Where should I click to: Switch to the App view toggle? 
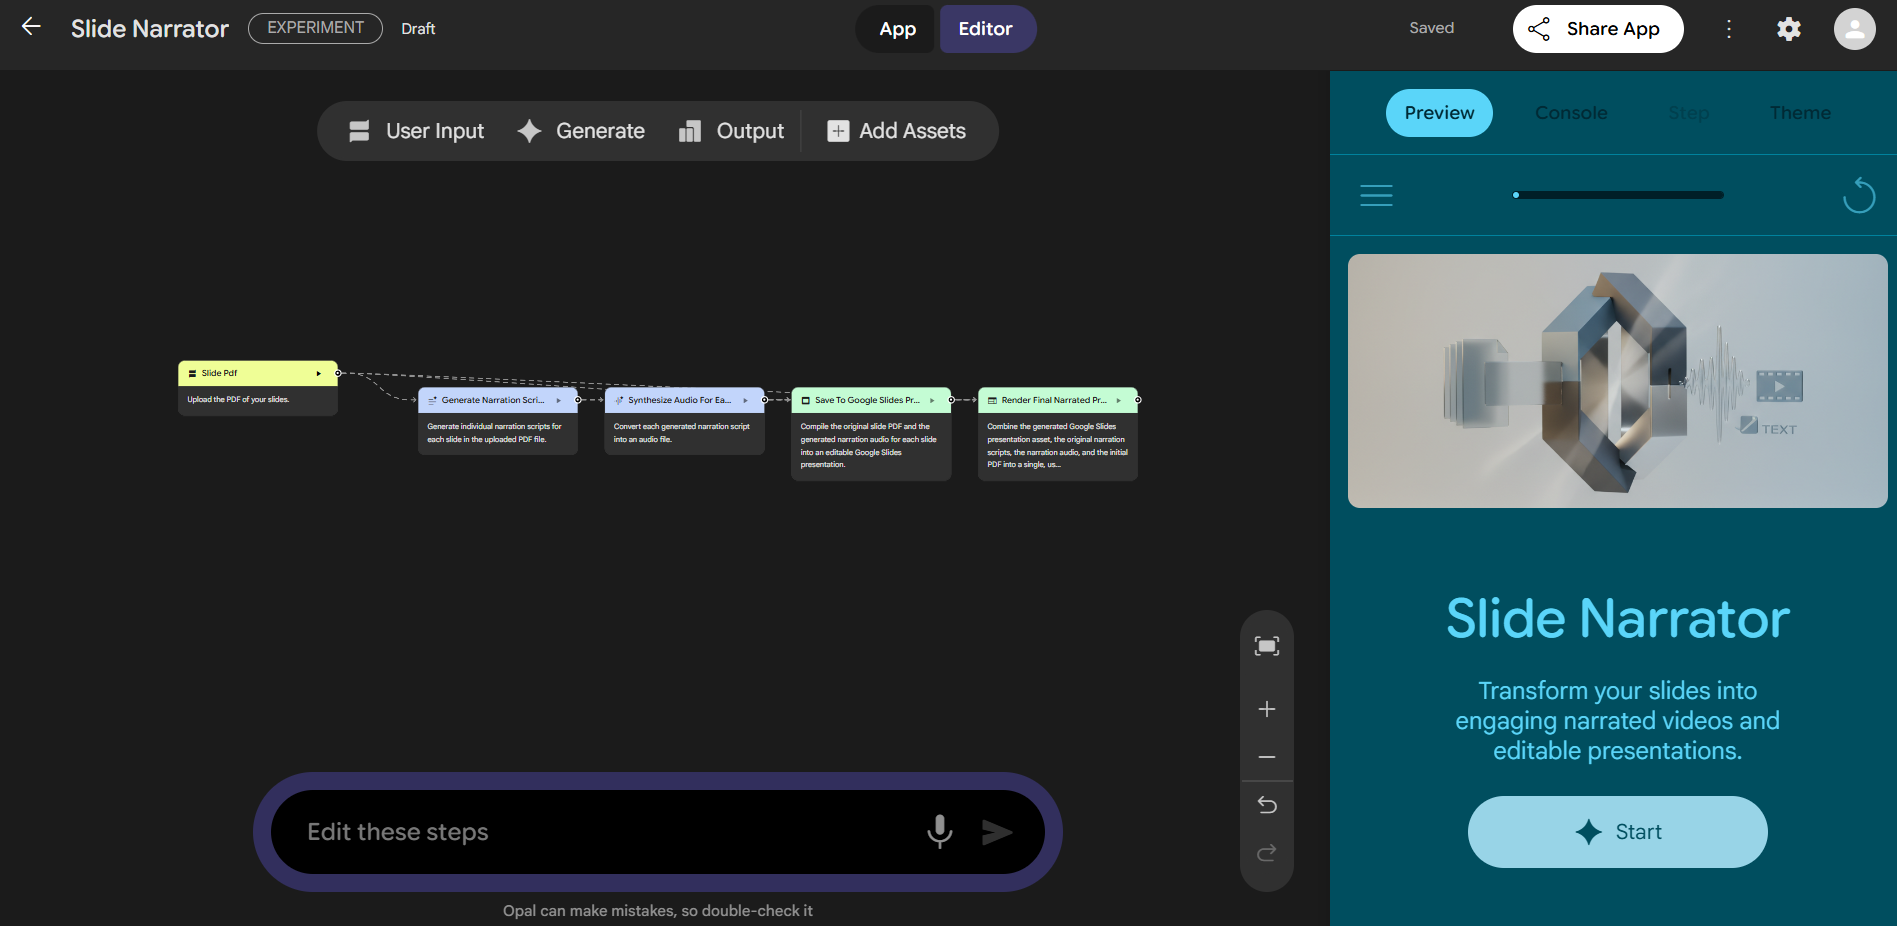(897, 29)
